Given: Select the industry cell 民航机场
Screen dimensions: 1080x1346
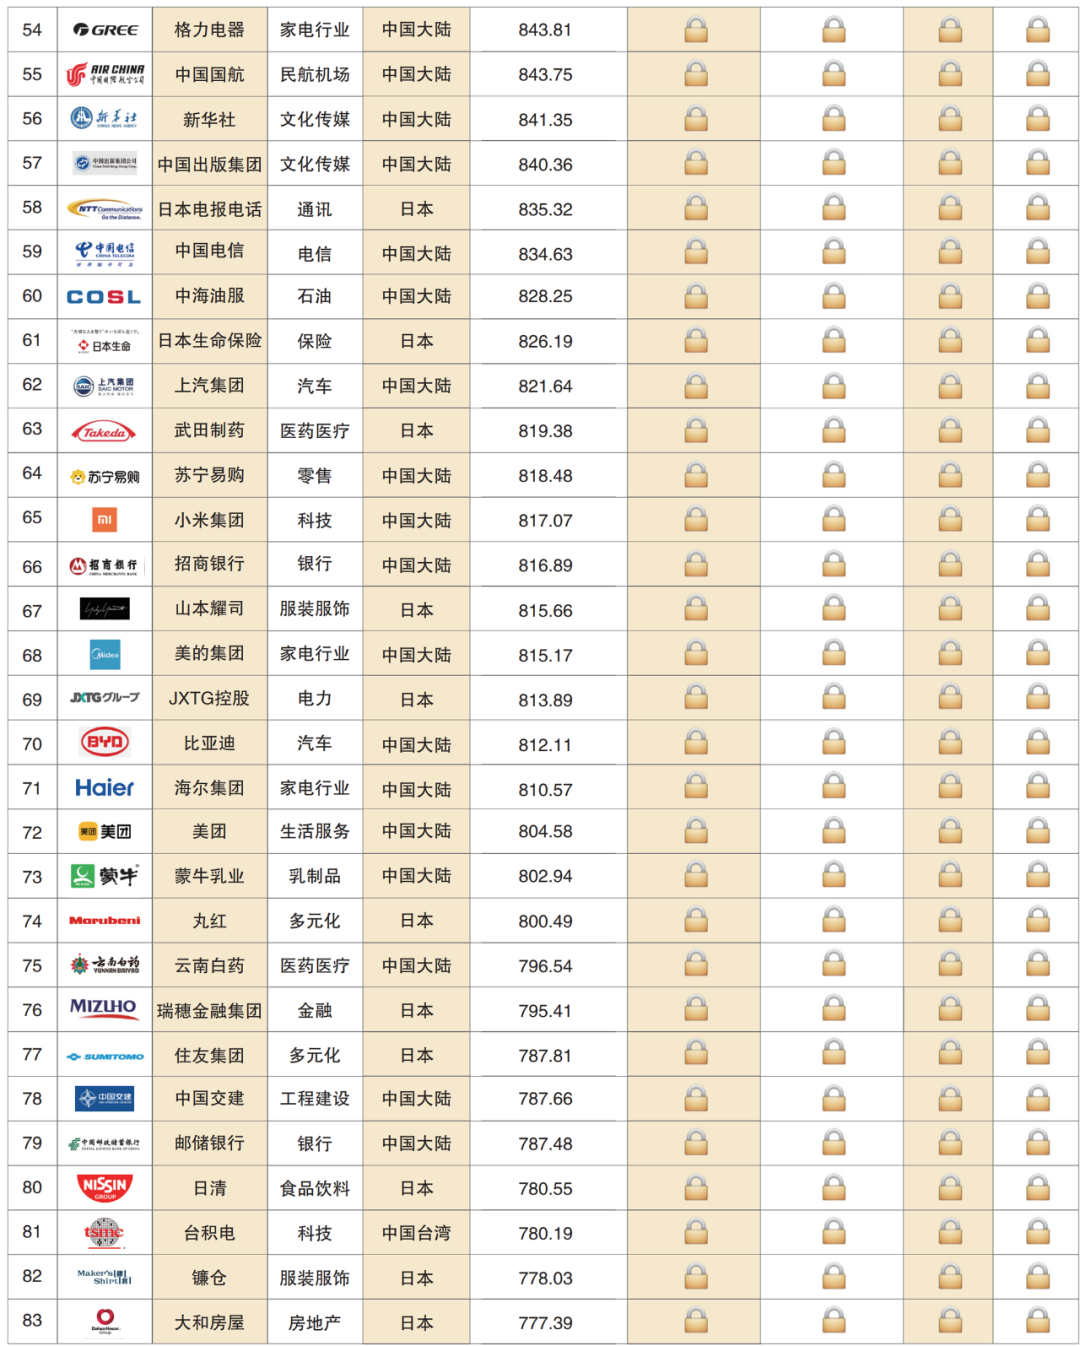Looking at the screenshot, I should pyautogui.click(x=315, y=75).
